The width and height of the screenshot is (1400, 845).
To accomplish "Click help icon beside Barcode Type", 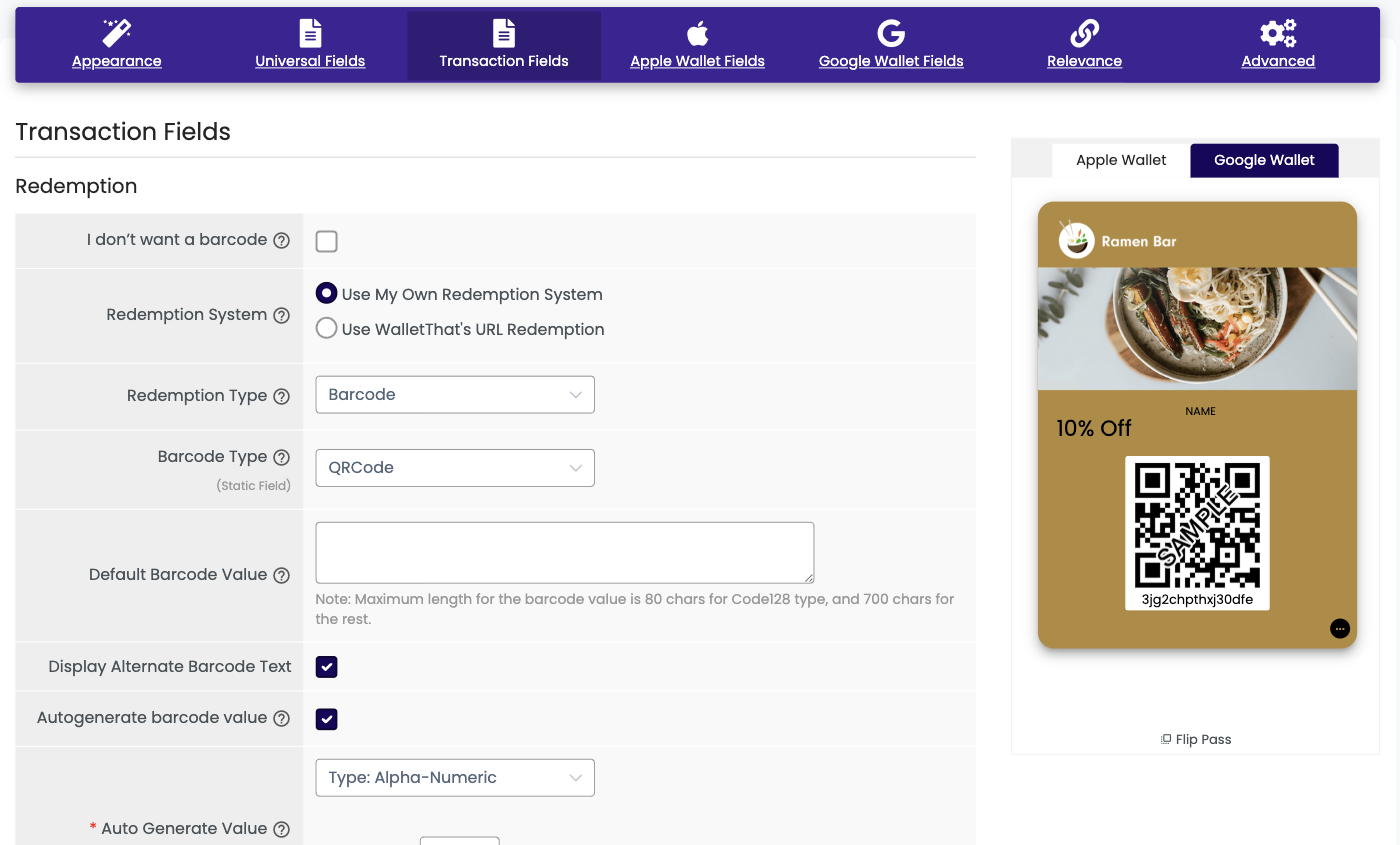I will coord(282,457).
